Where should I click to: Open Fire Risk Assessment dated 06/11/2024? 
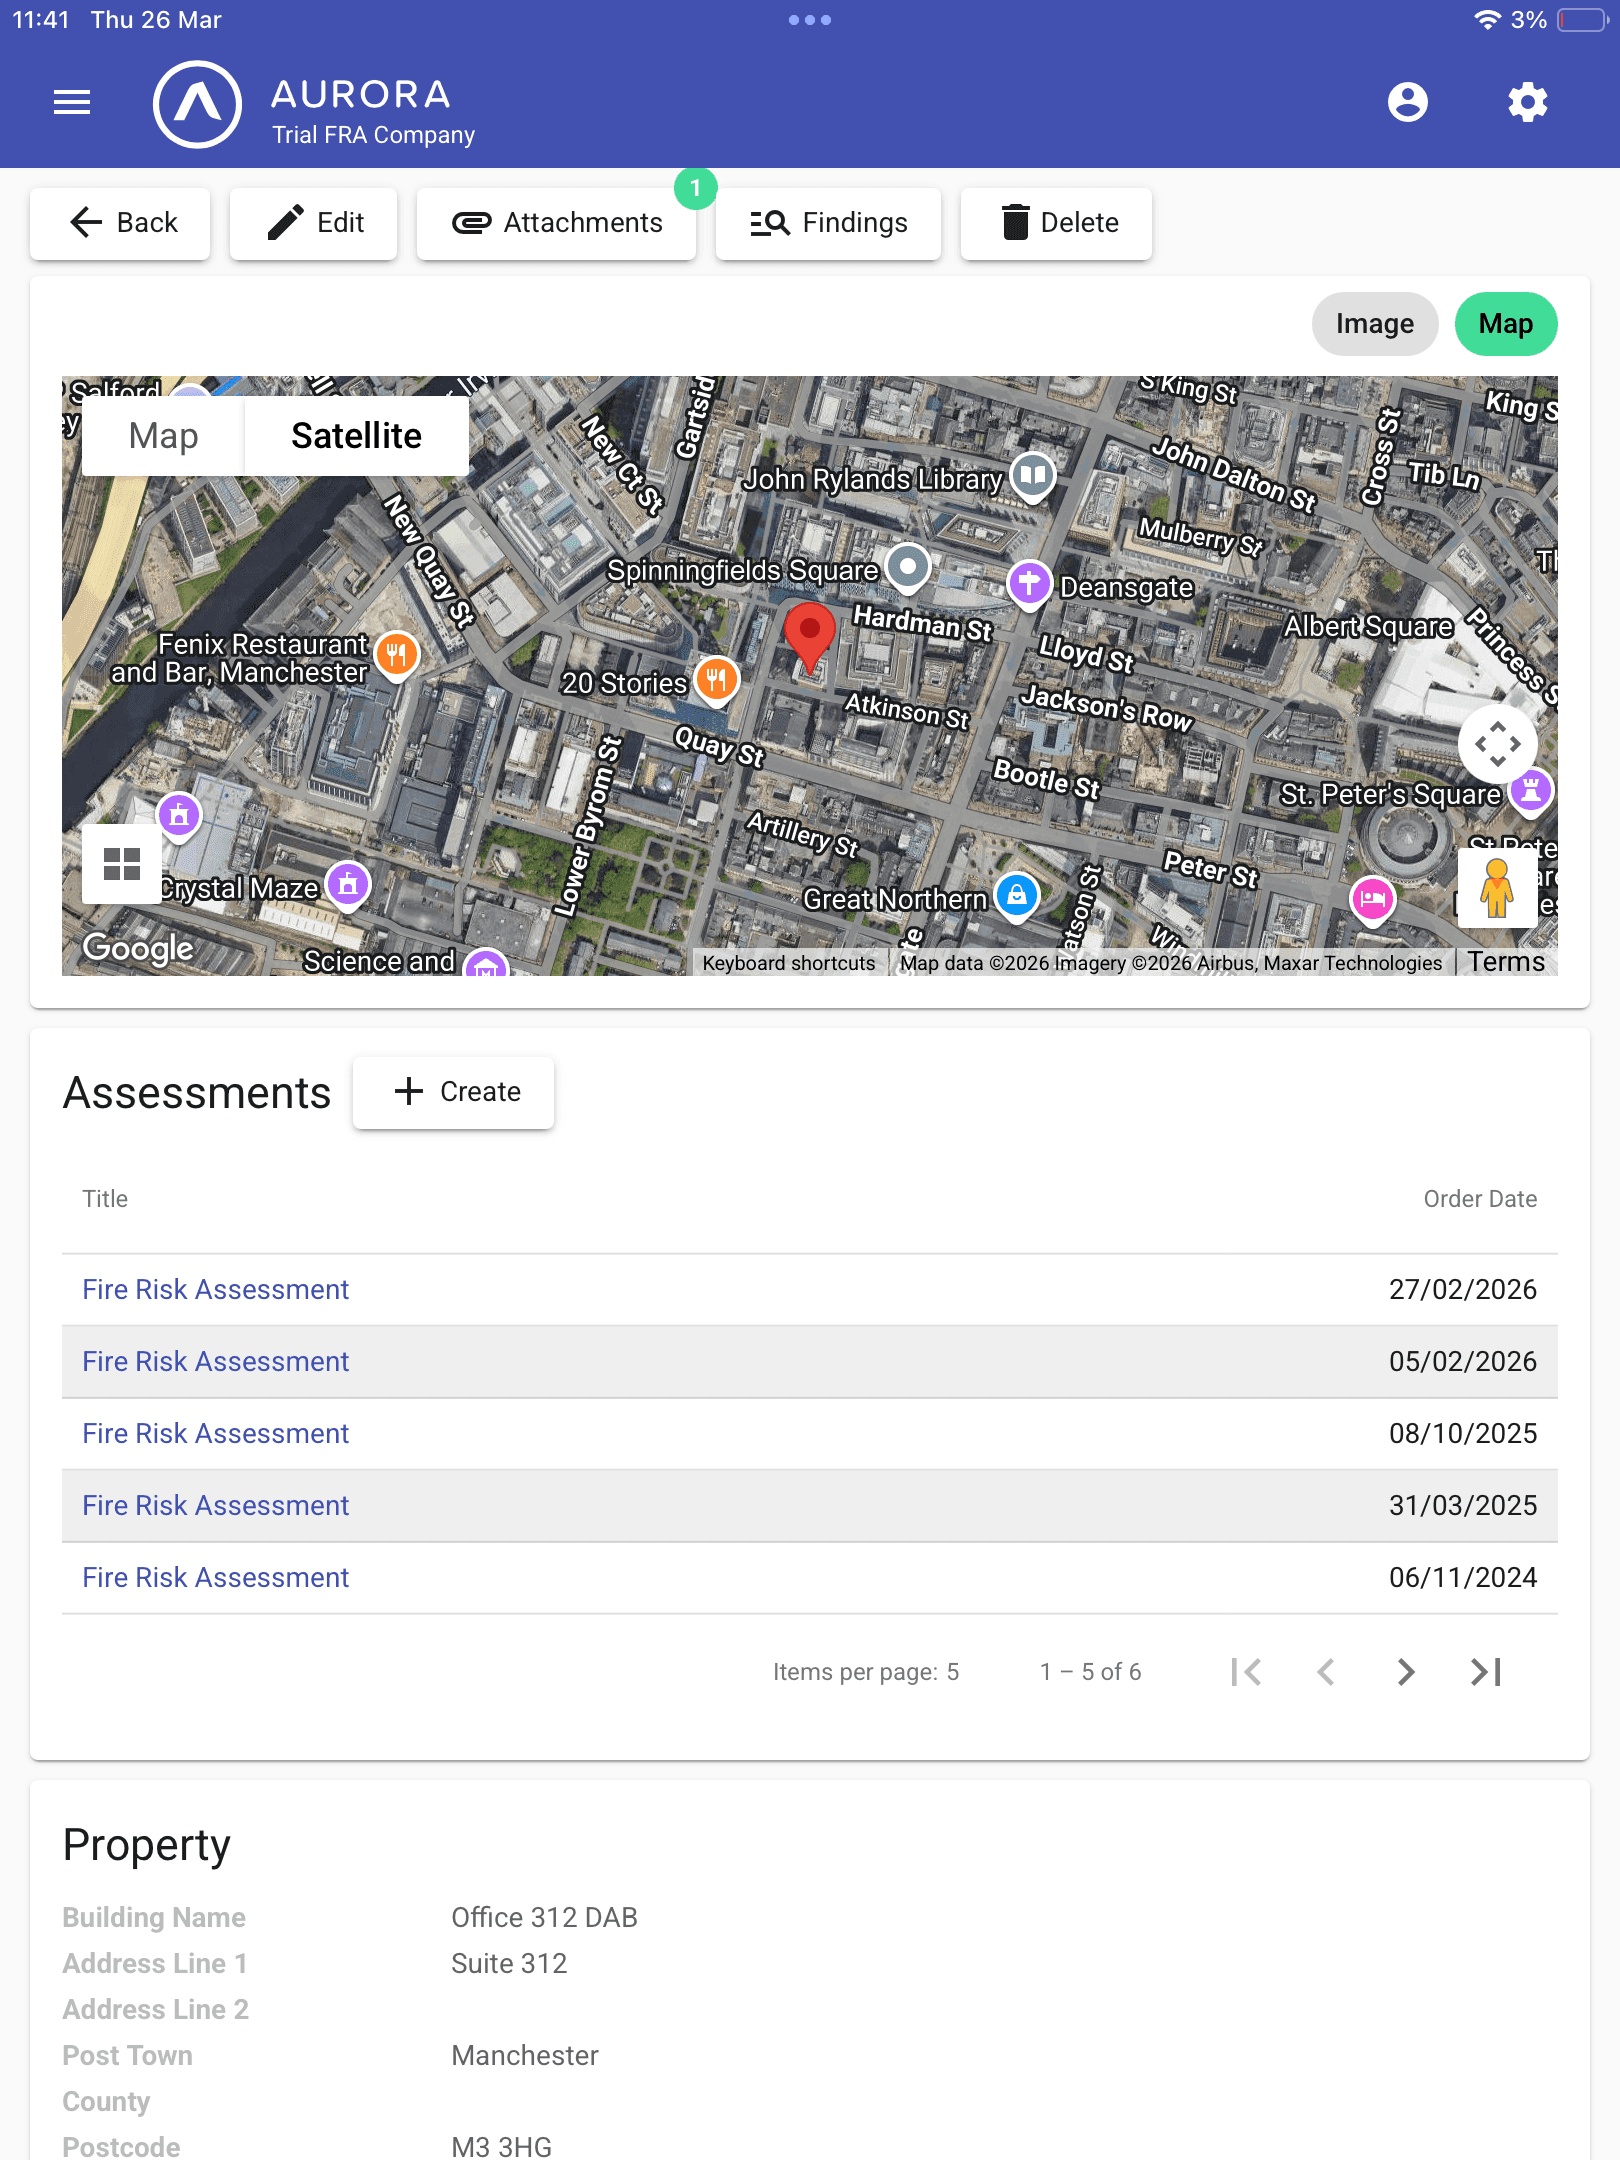coord(215,1578)
